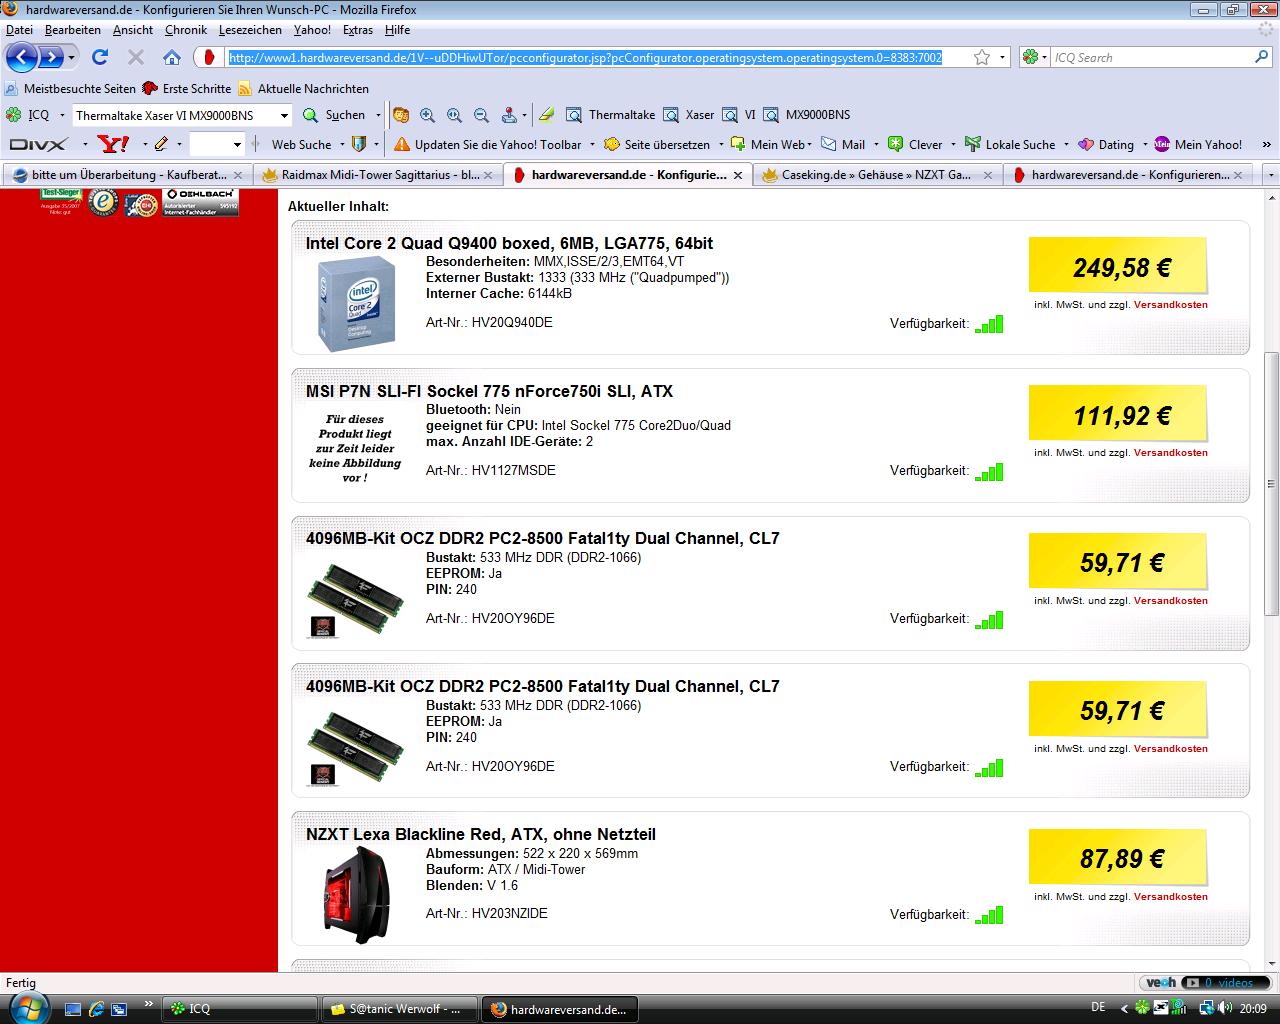Reload the page using the refresh icon
1280x1024 pixels.
(x=100, y=57)
